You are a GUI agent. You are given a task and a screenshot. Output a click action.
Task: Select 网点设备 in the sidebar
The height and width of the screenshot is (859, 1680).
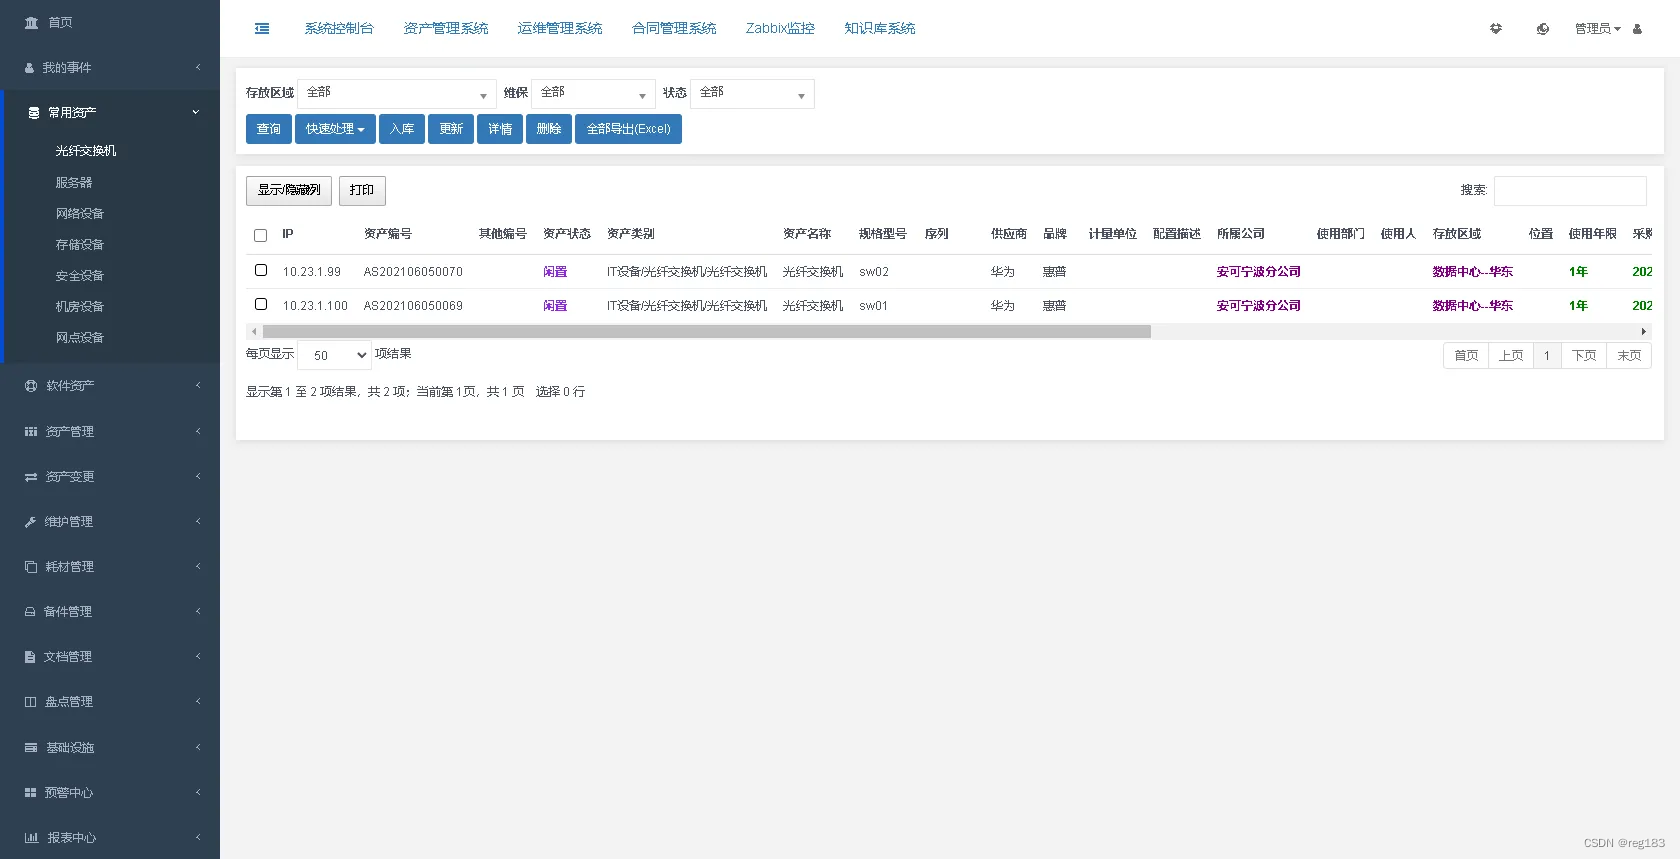[80, 338]
